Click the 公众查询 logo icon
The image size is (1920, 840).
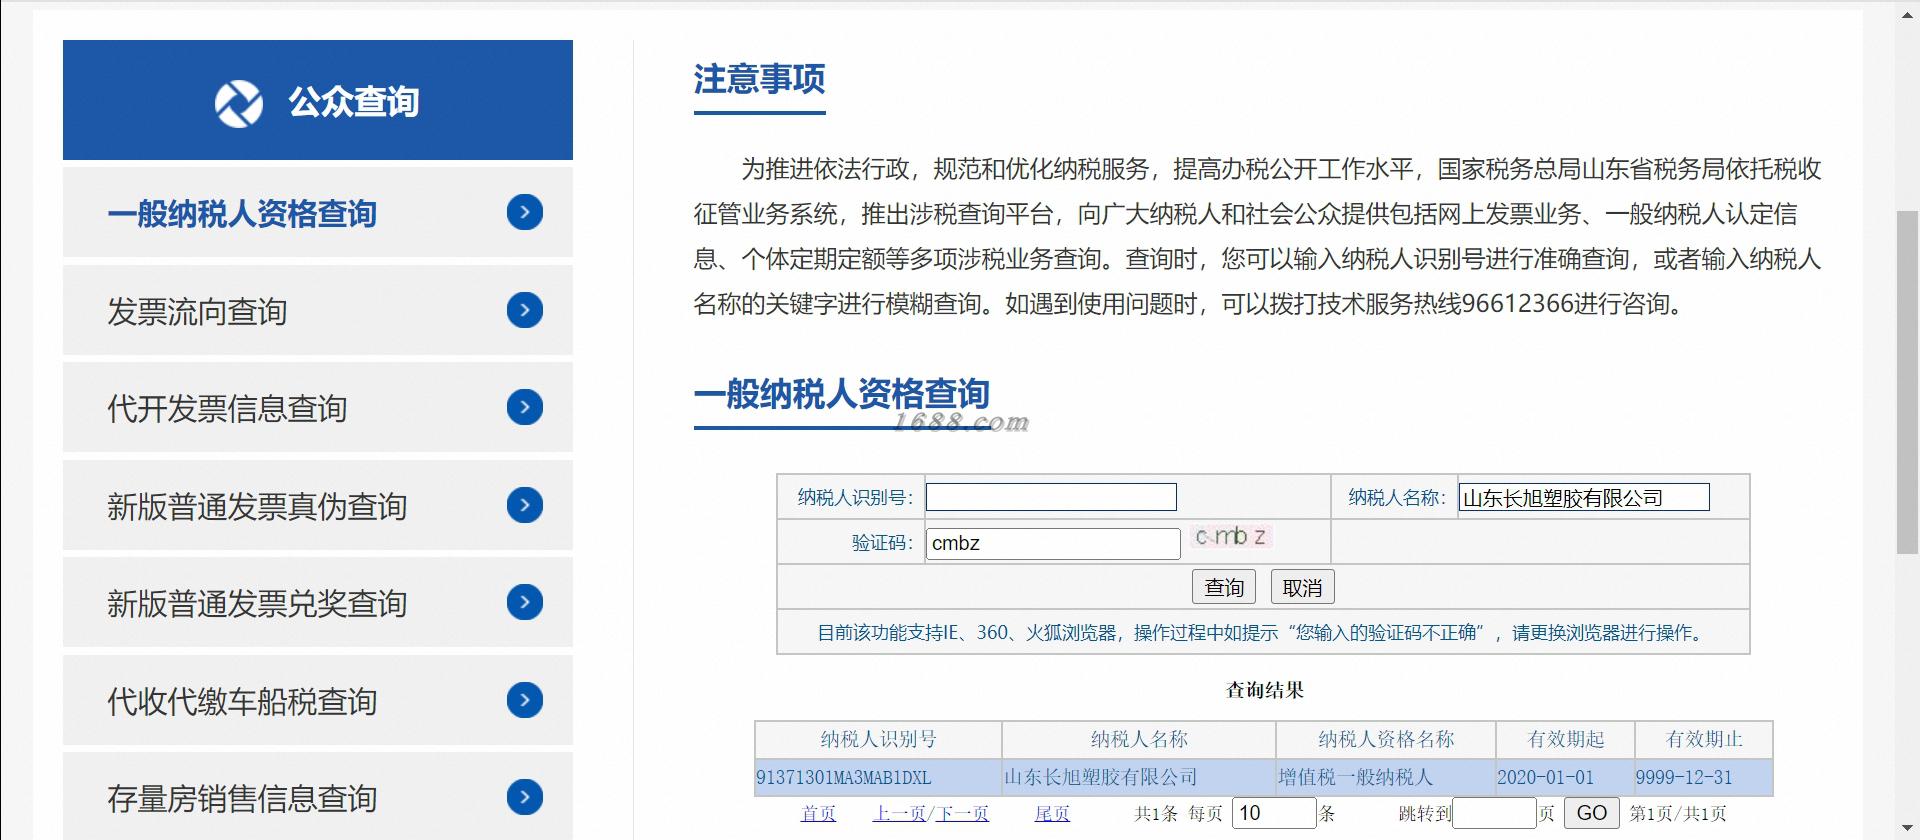[x=239, y=102]
